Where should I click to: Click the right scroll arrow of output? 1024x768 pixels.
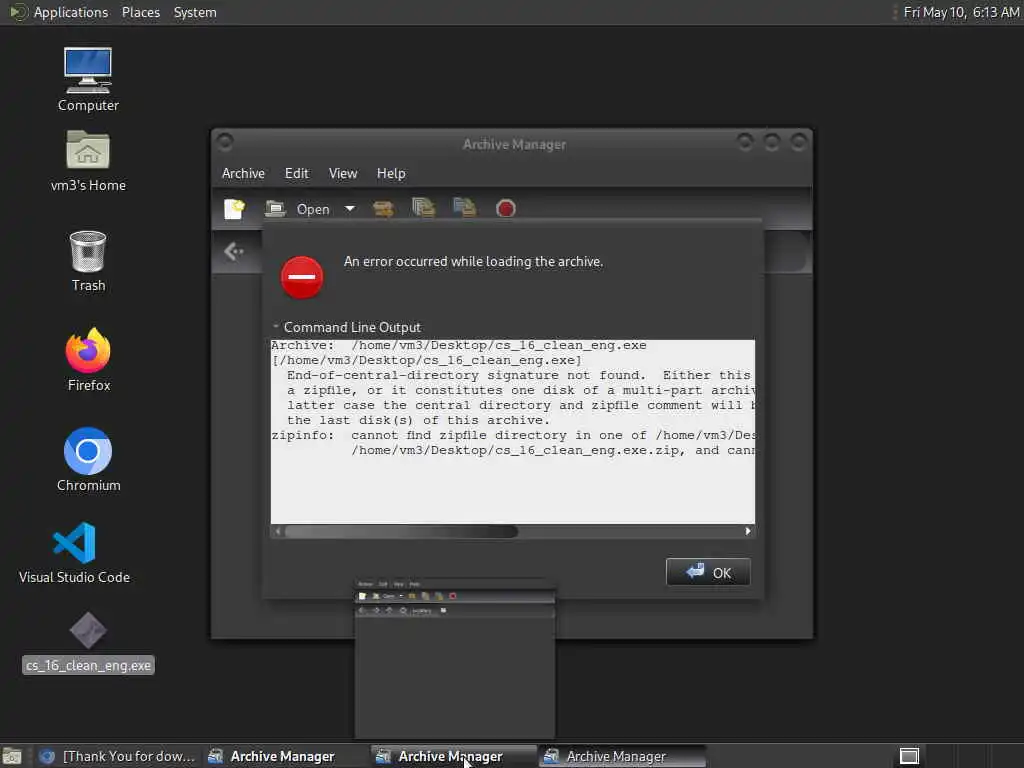(x=748, y=532)
